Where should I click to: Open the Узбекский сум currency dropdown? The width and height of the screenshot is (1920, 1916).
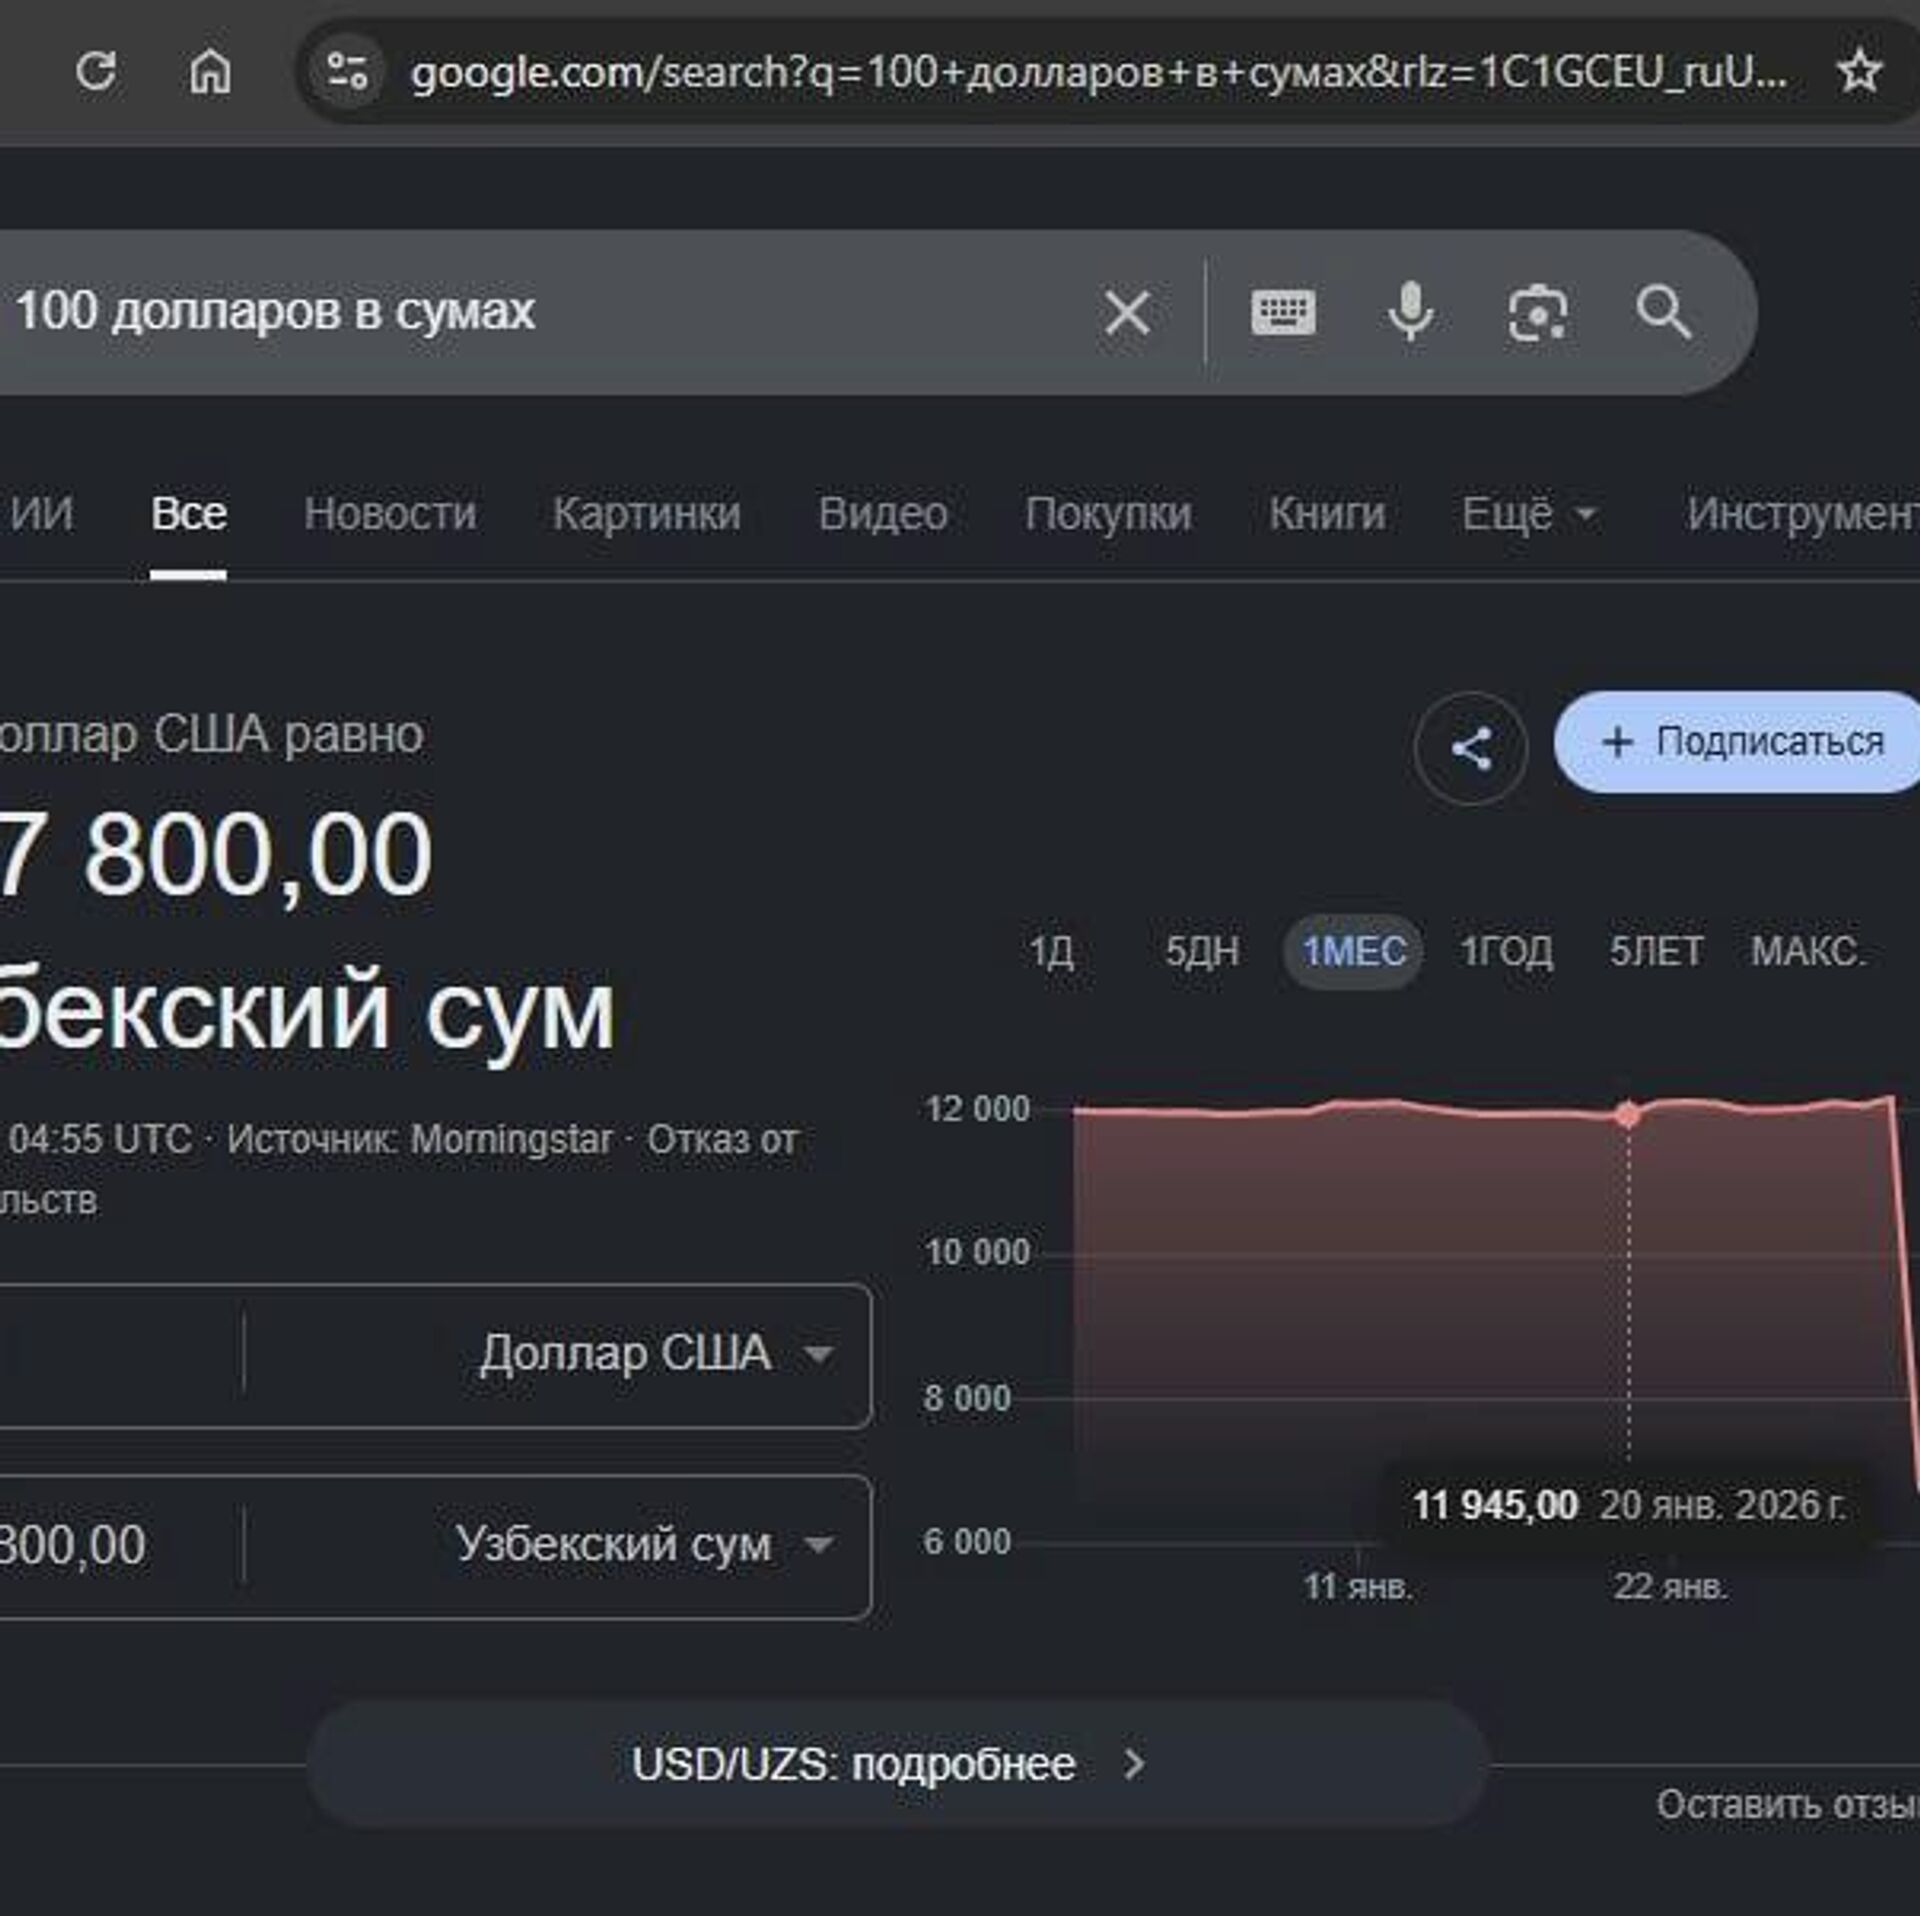[x=643, y=1545]
